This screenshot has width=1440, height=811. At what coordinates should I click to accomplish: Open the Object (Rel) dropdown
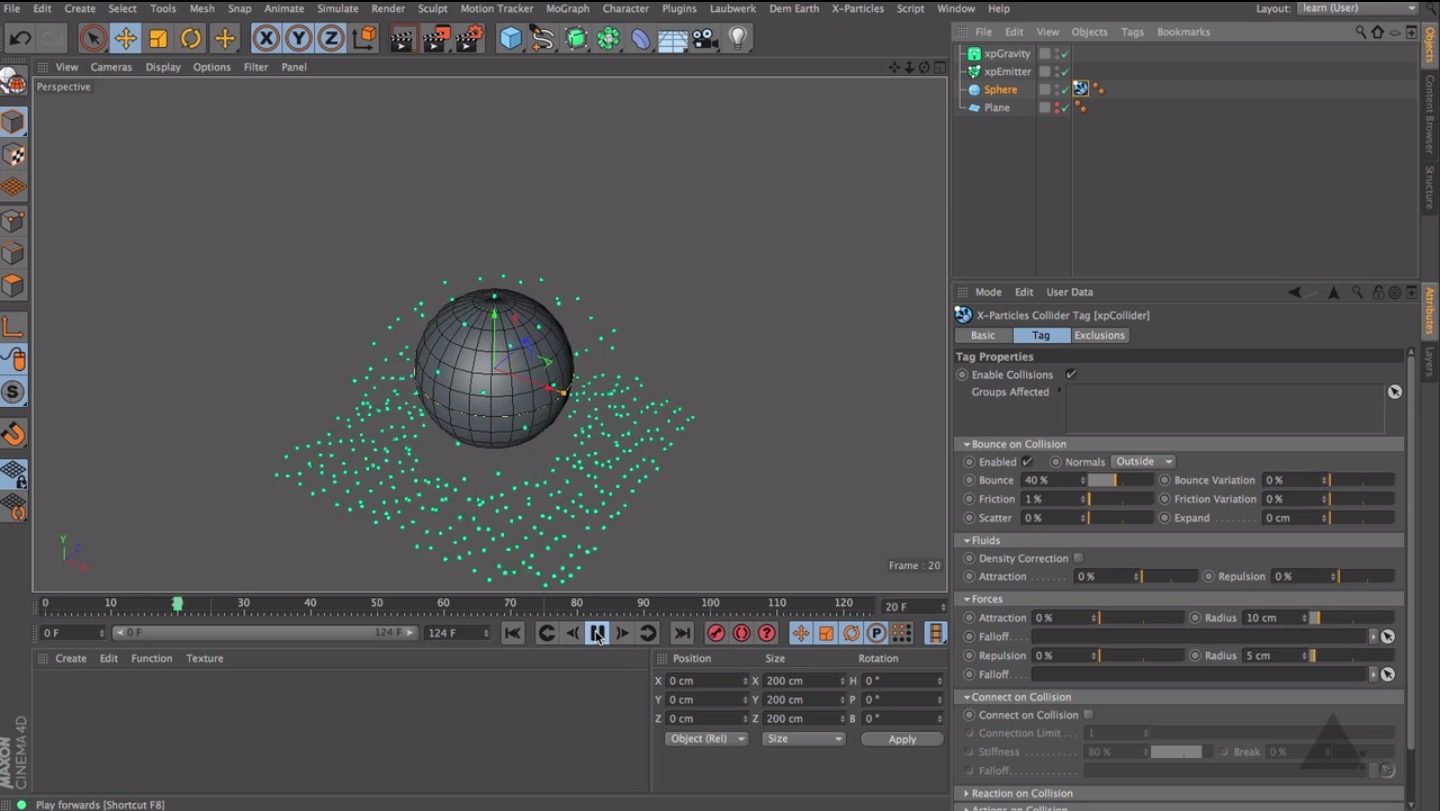click(x=706, y=739)
